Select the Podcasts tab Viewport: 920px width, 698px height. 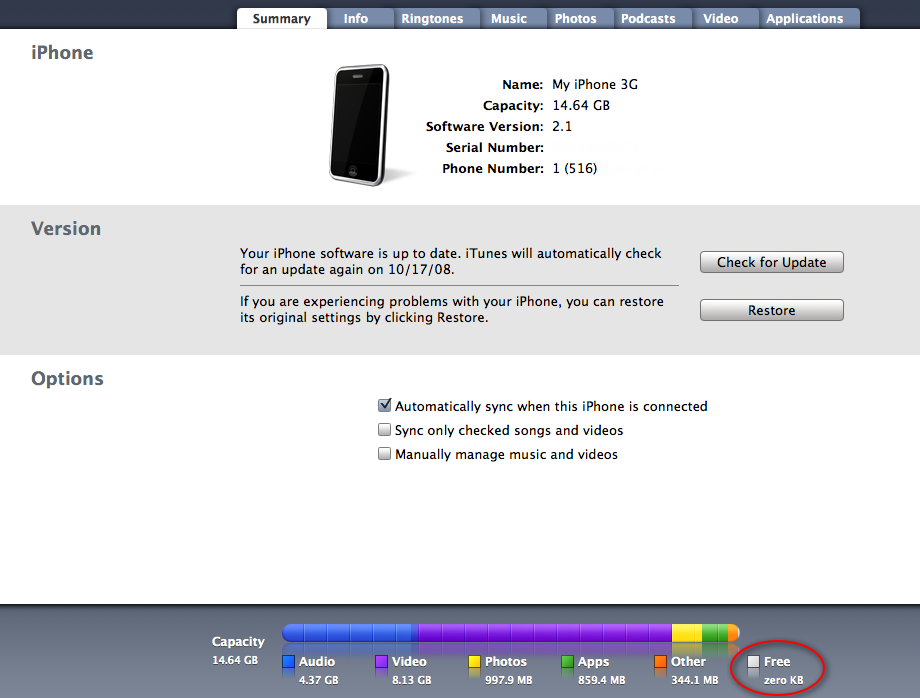(648, 18)
